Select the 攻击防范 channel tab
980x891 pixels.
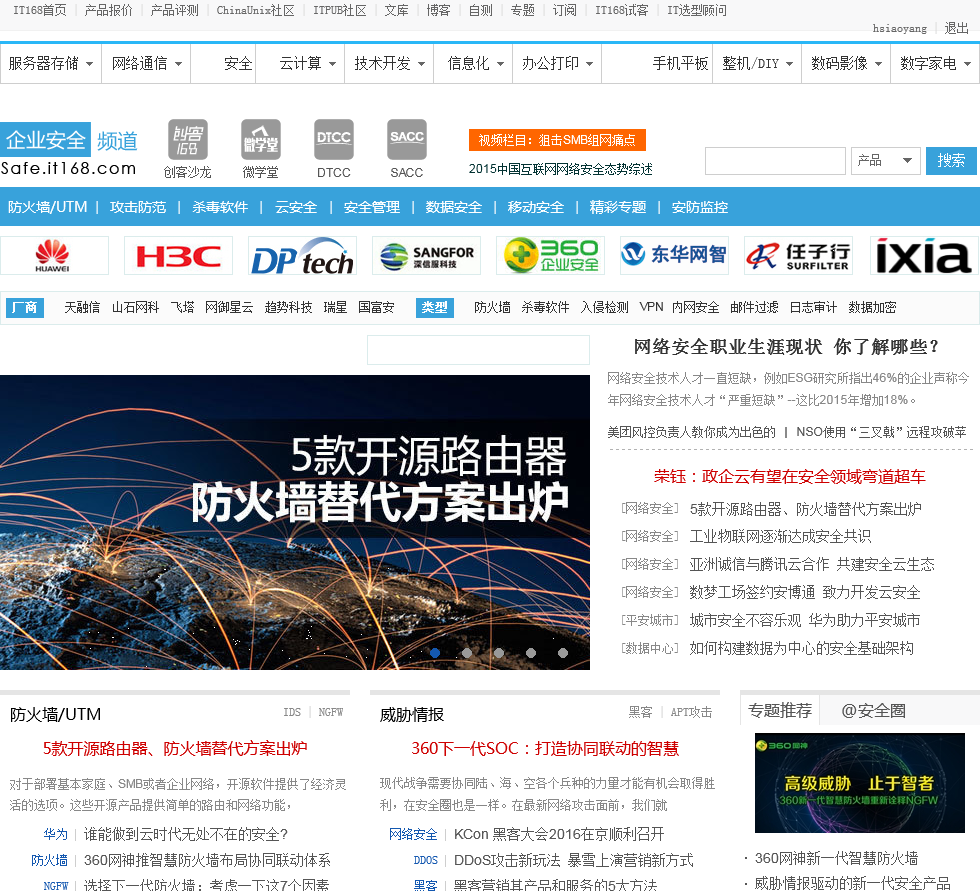138,207
